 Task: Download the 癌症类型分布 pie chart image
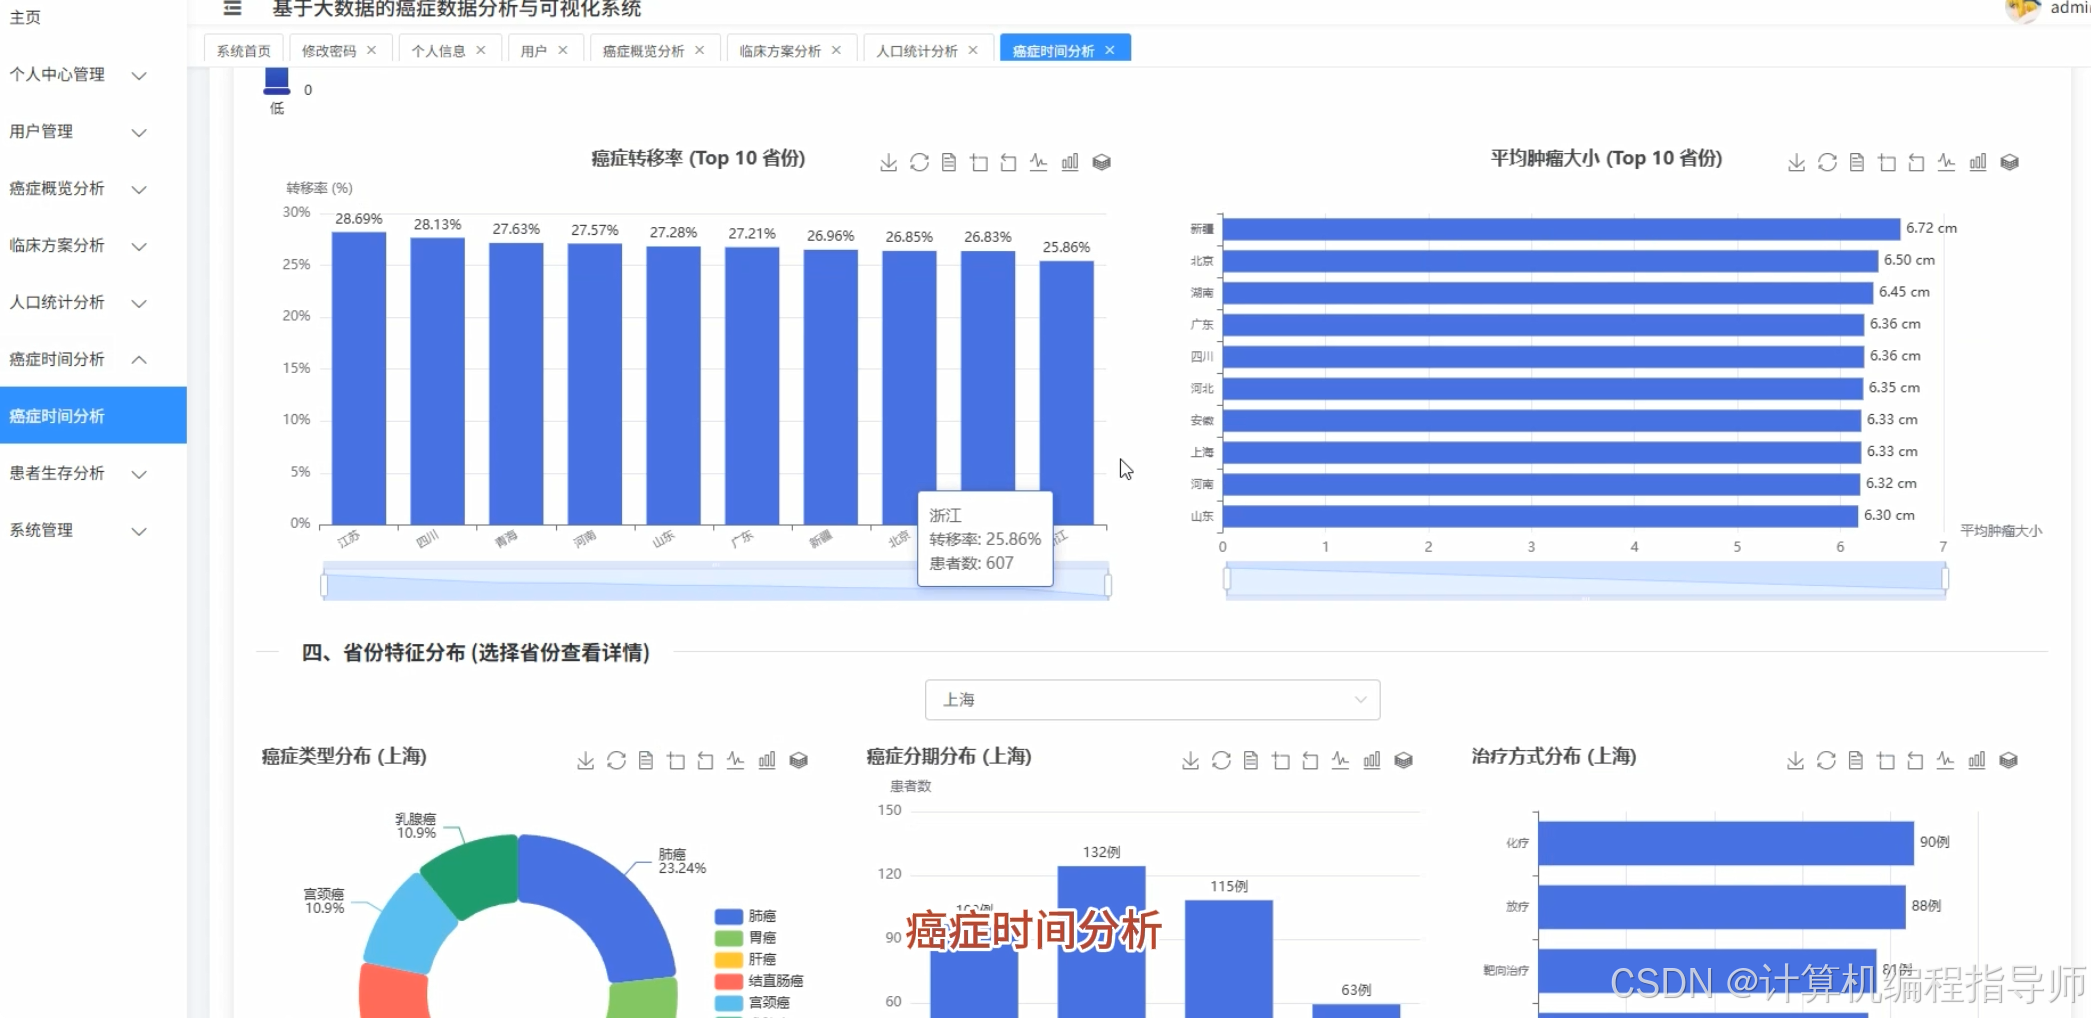tap(585, 760)
